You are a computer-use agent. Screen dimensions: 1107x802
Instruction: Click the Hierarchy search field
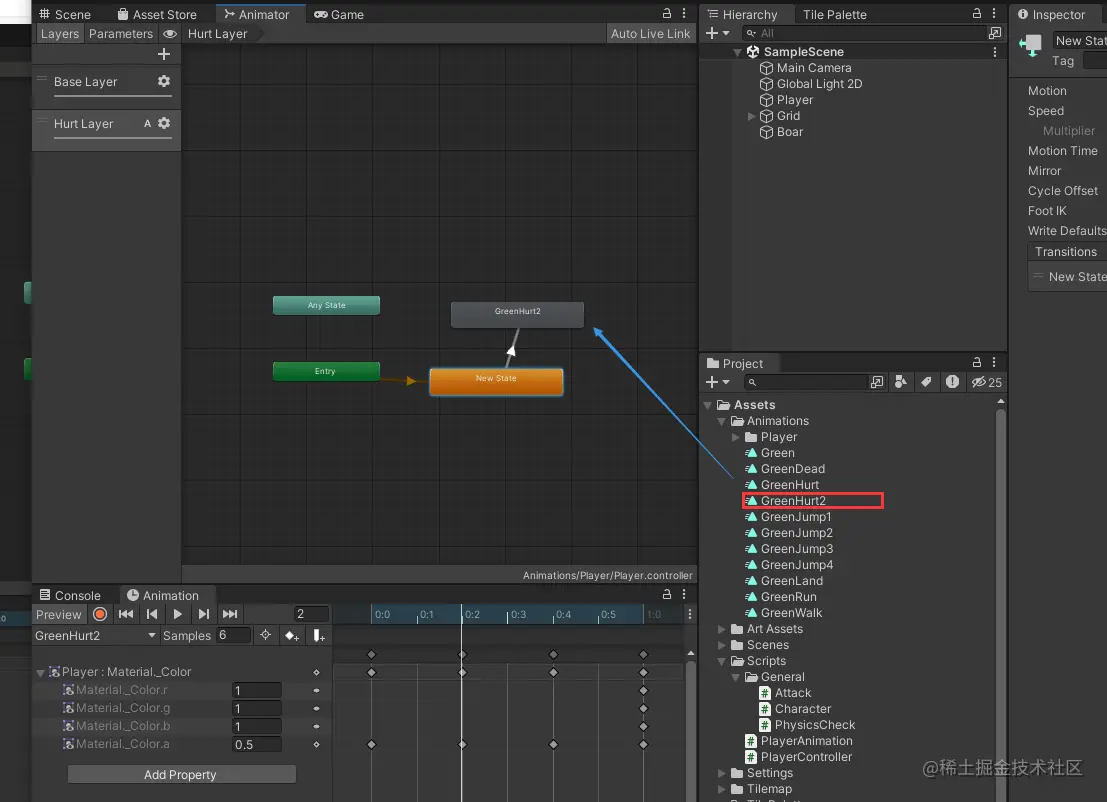pos(866,33)
